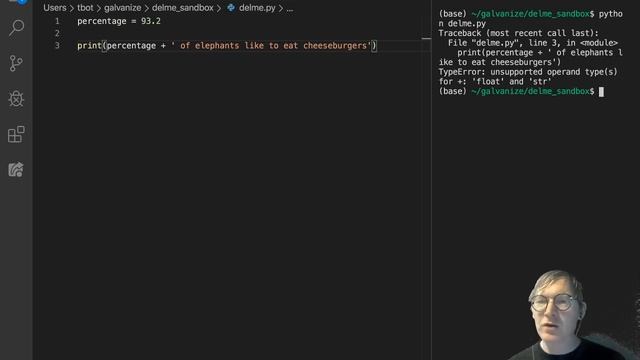Click the minimap marker right of editor

(x=426, y=38)
